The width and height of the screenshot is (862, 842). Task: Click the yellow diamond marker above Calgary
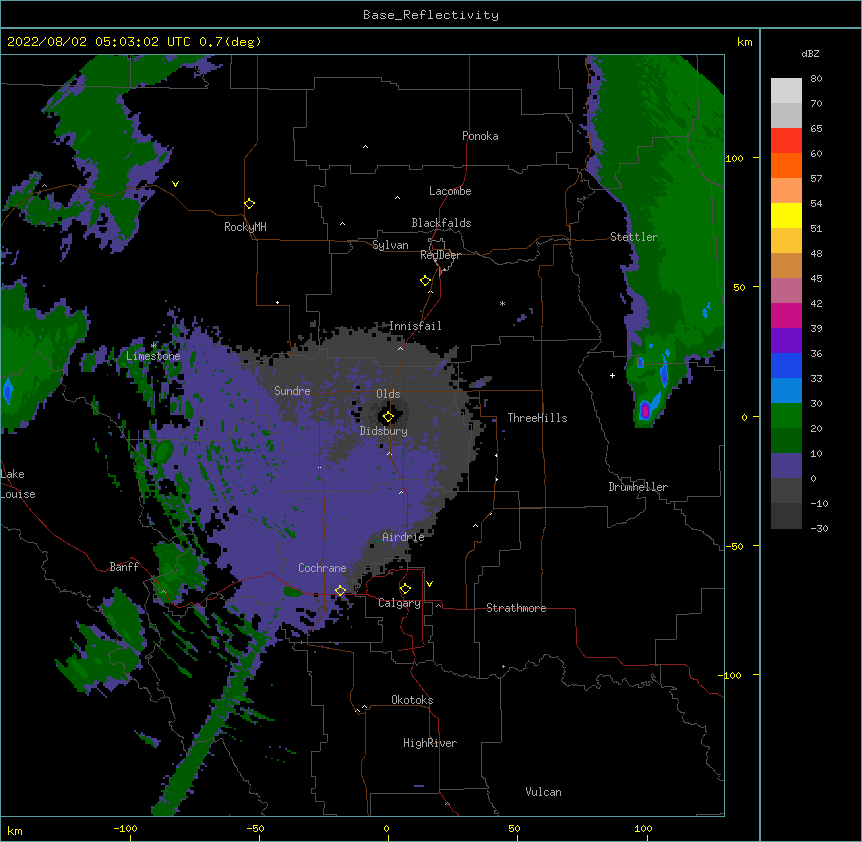click(405, 589)
